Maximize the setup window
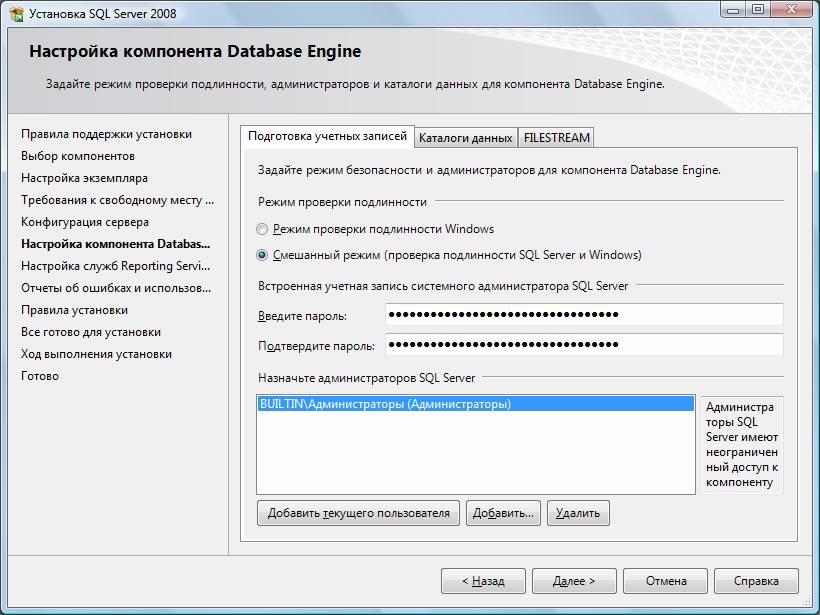The image size is (820, 615). 758,10
